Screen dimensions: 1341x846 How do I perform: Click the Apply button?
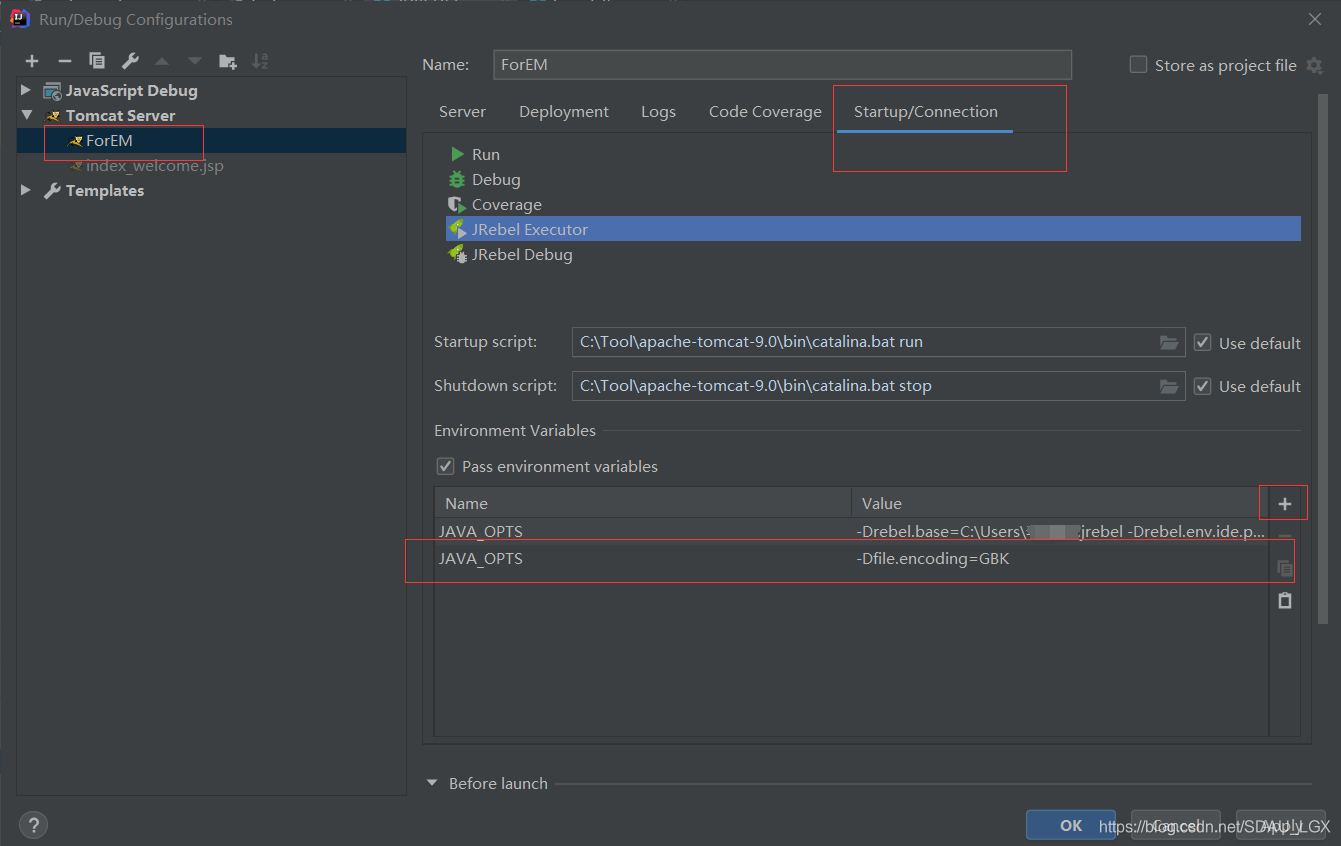1281,825
